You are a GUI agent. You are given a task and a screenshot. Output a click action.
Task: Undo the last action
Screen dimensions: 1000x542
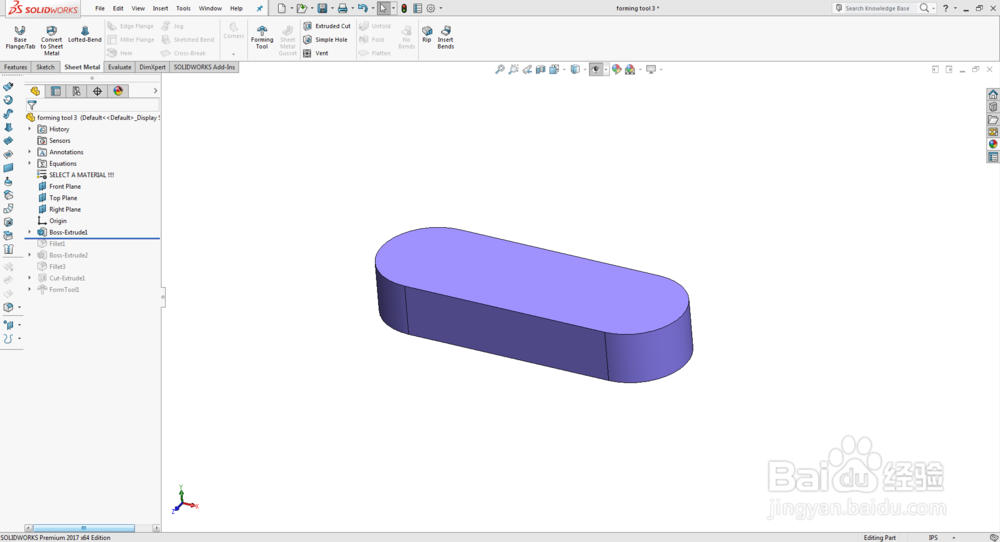pyautogui.click(x=362, y=8)
